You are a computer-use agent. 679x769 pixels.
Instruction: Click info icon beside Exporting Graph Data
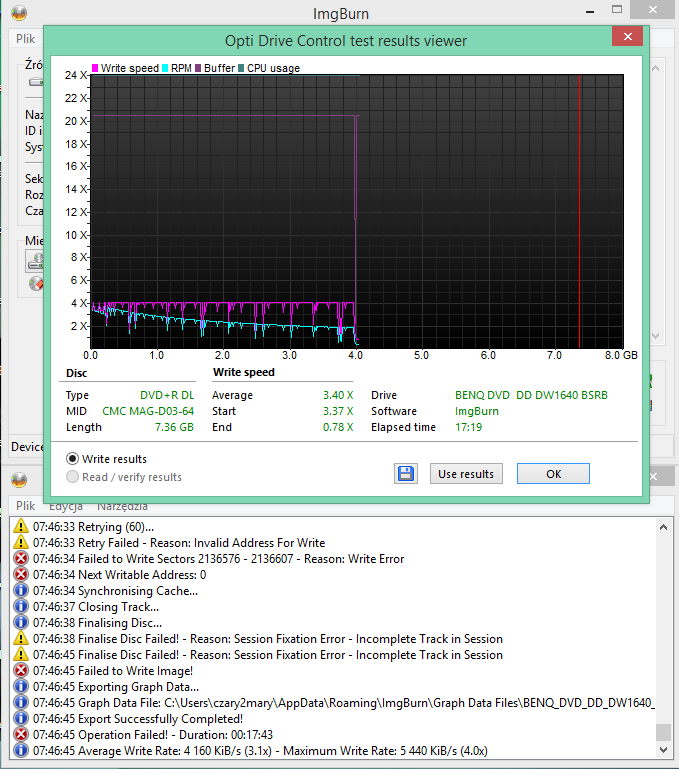(x=21, y=686)
